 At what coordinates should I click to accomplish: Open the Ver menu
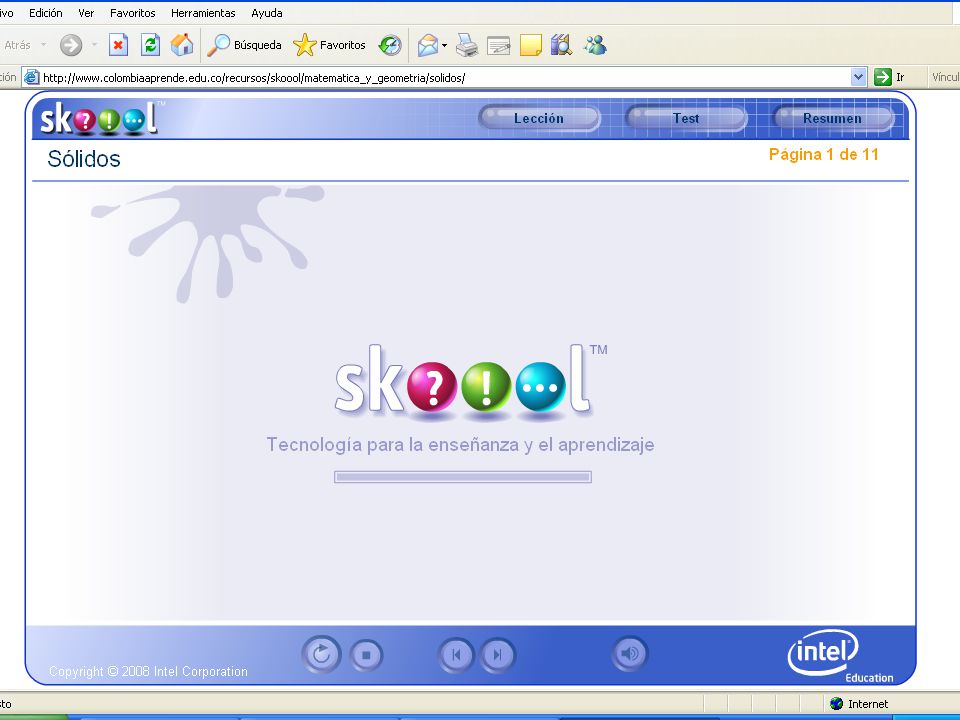pos(86,13)
